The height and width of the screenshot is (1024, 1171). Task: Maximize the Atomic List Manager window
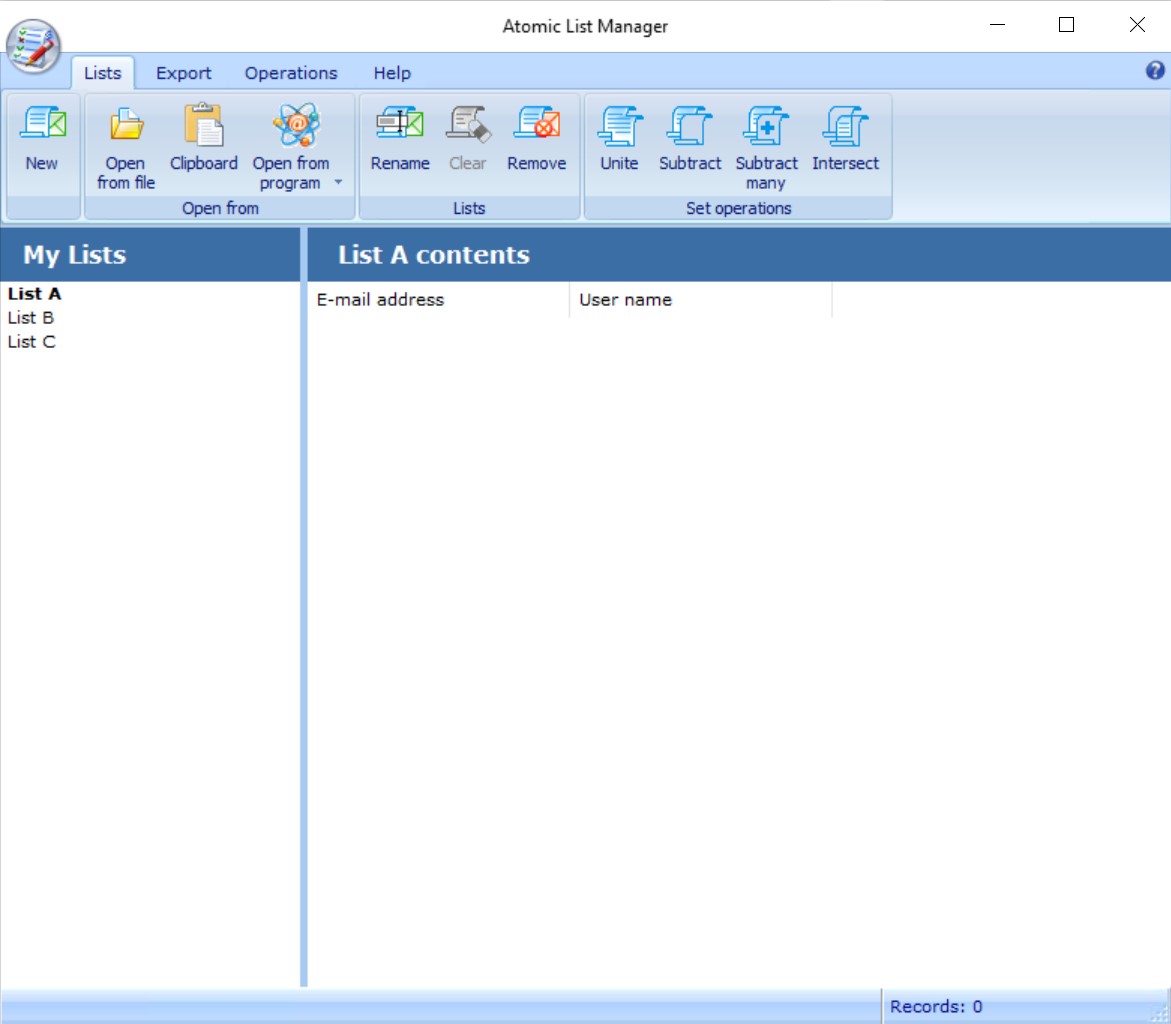[1066, 25]
